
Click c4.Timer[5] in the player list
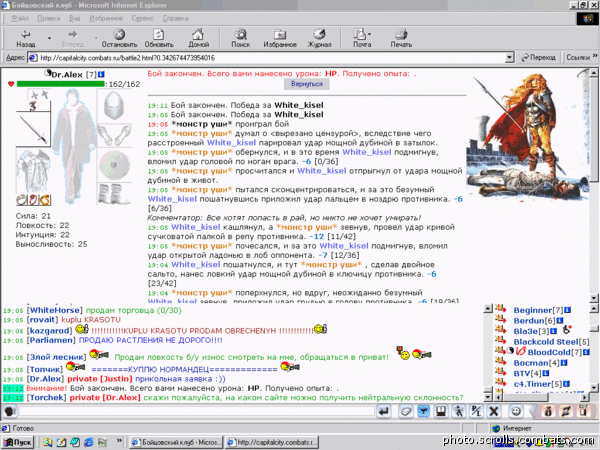pyautogui.click(x=538, y=384)
